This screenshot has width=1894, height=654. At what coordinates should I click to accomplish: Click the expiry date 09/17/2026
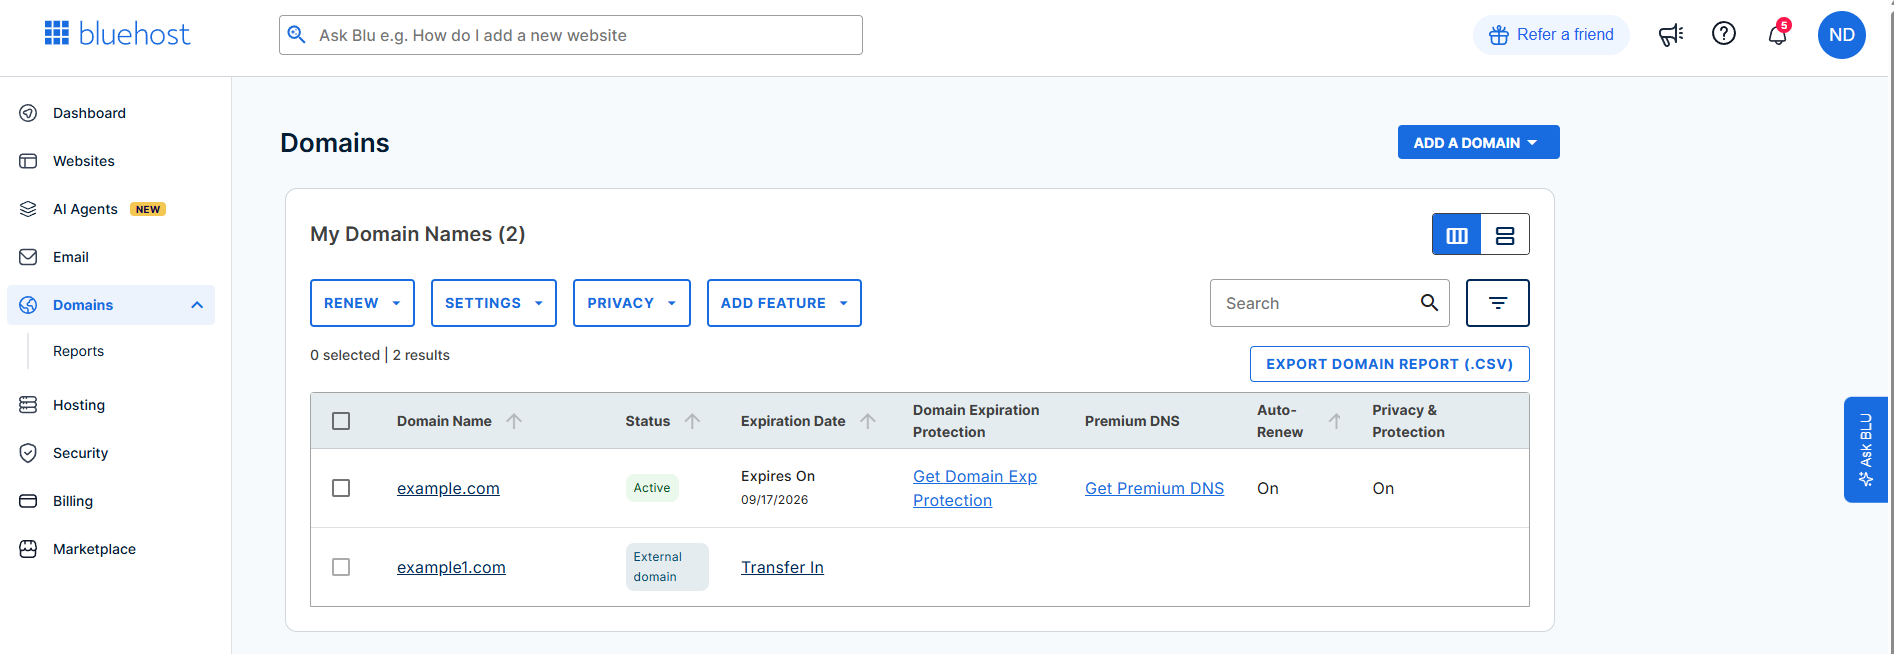[774, 500]
